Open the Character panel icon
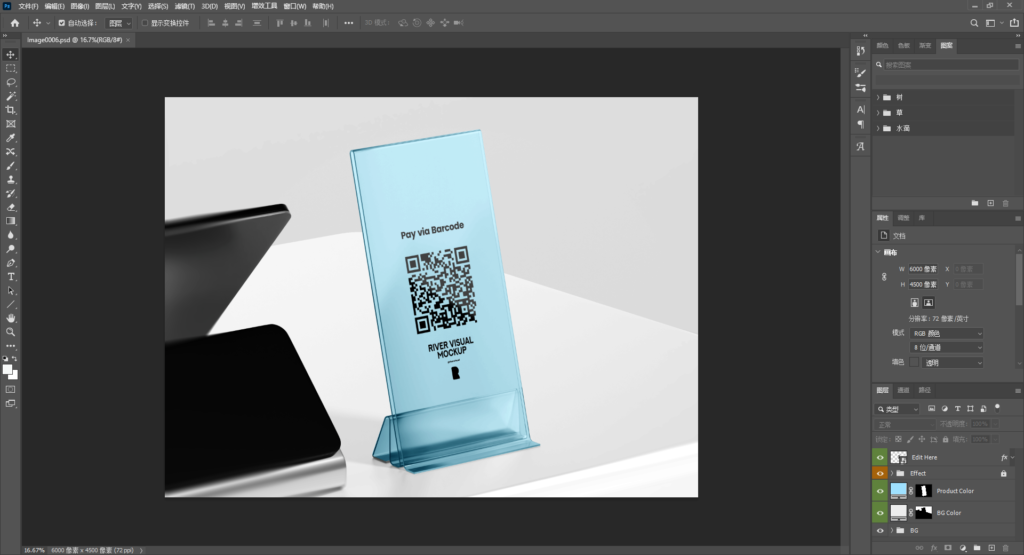The height and width of the screenshot is (555, 1024). click(861, 109)
